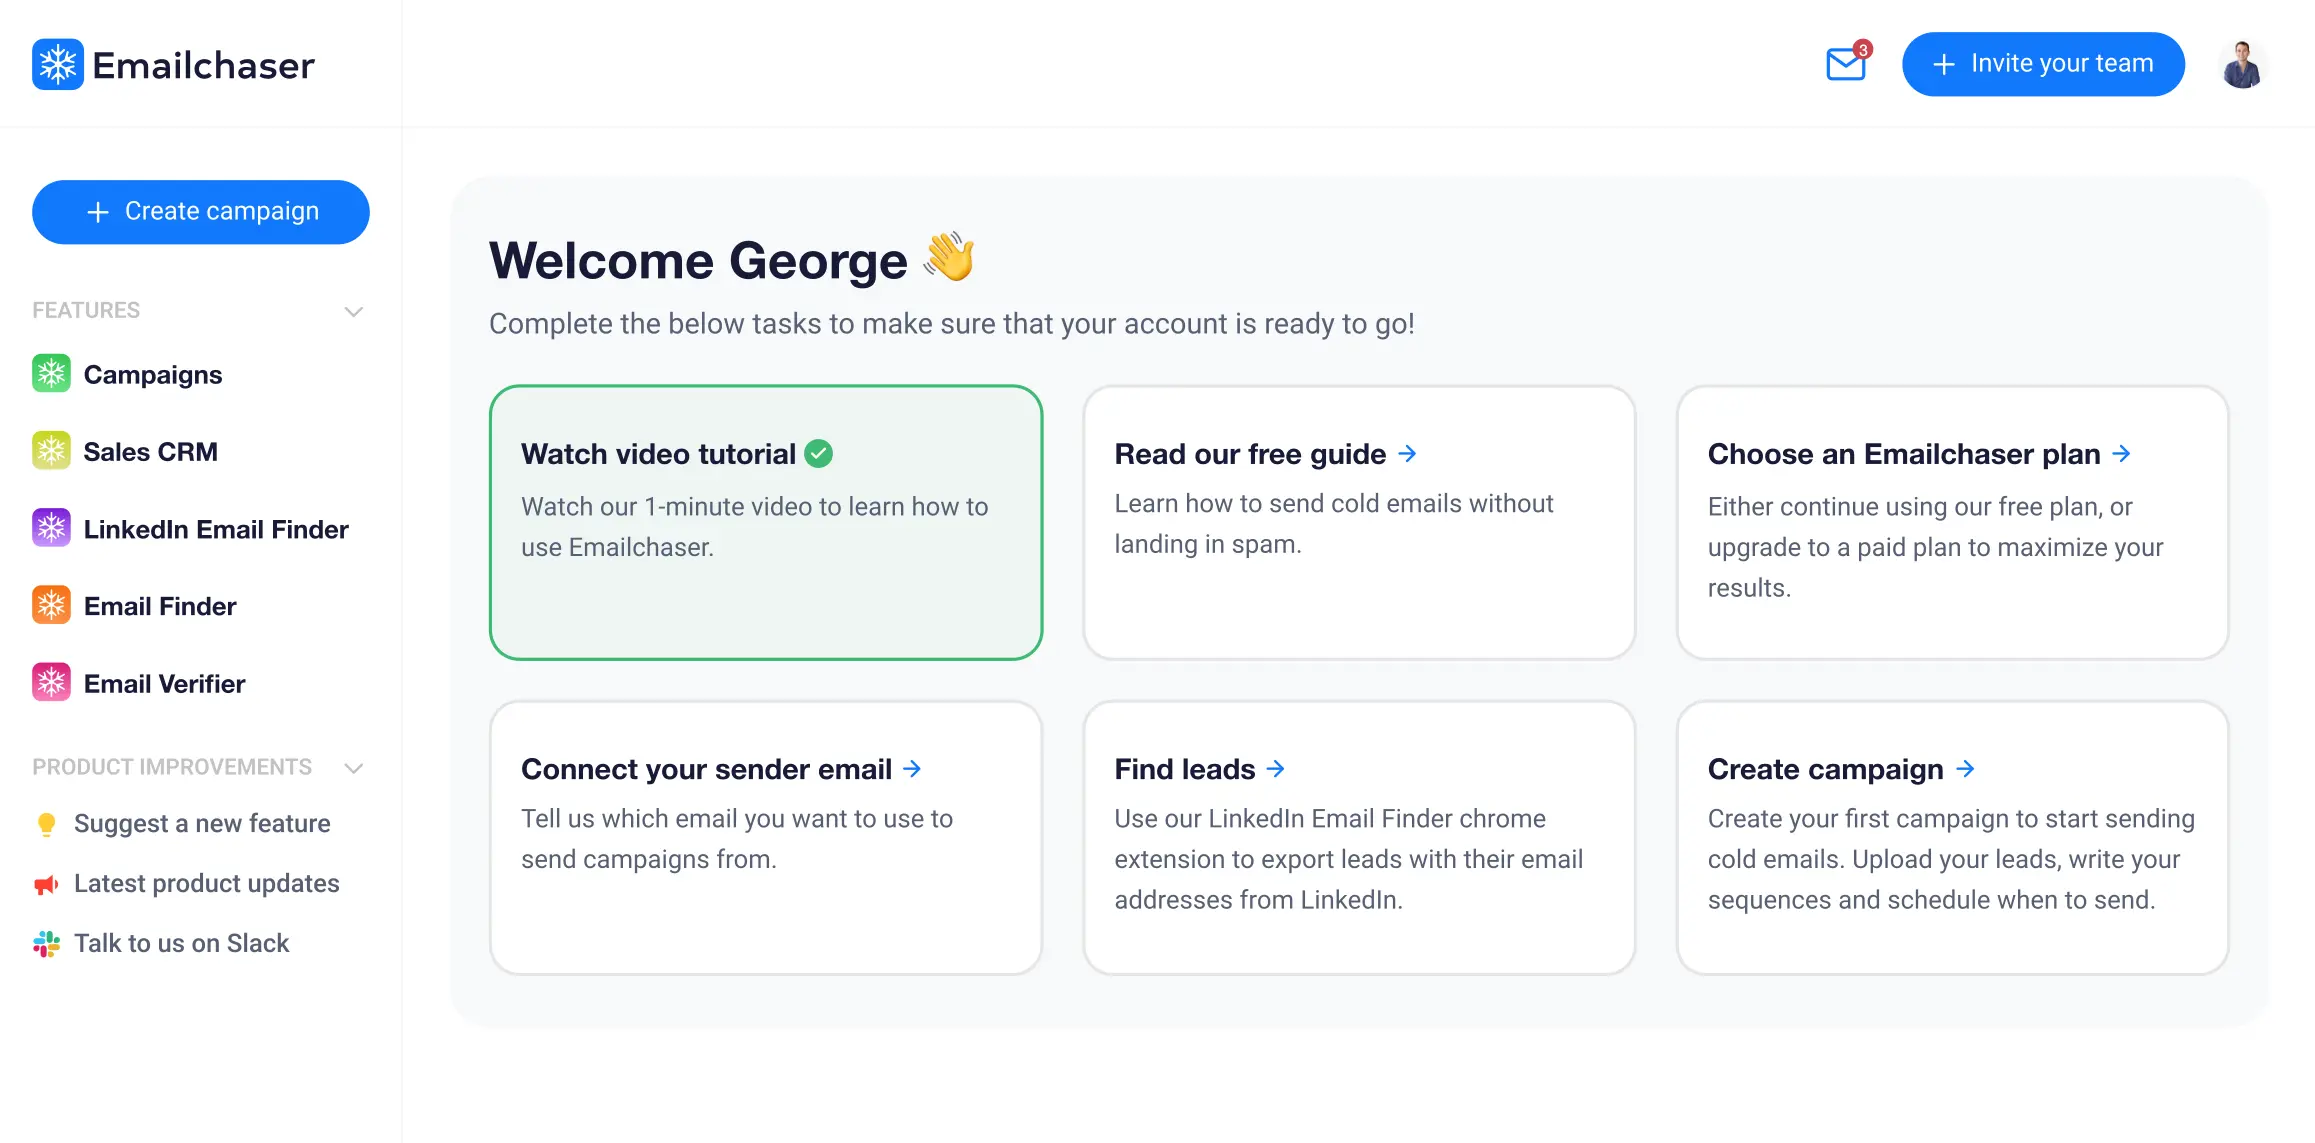This screenshot has width=2315, height=1143.
Task: Open user profile avatar menu
Action: [2241, 65]
